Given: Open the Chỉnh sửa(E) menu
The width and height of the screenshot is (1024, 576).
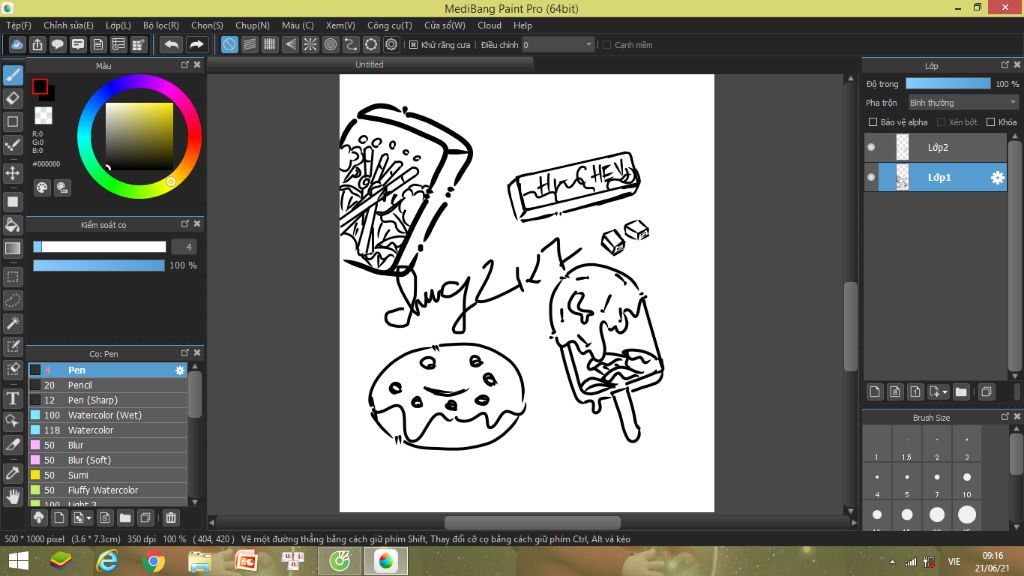Looking at the screenshot, I should (x=69, y=25).
